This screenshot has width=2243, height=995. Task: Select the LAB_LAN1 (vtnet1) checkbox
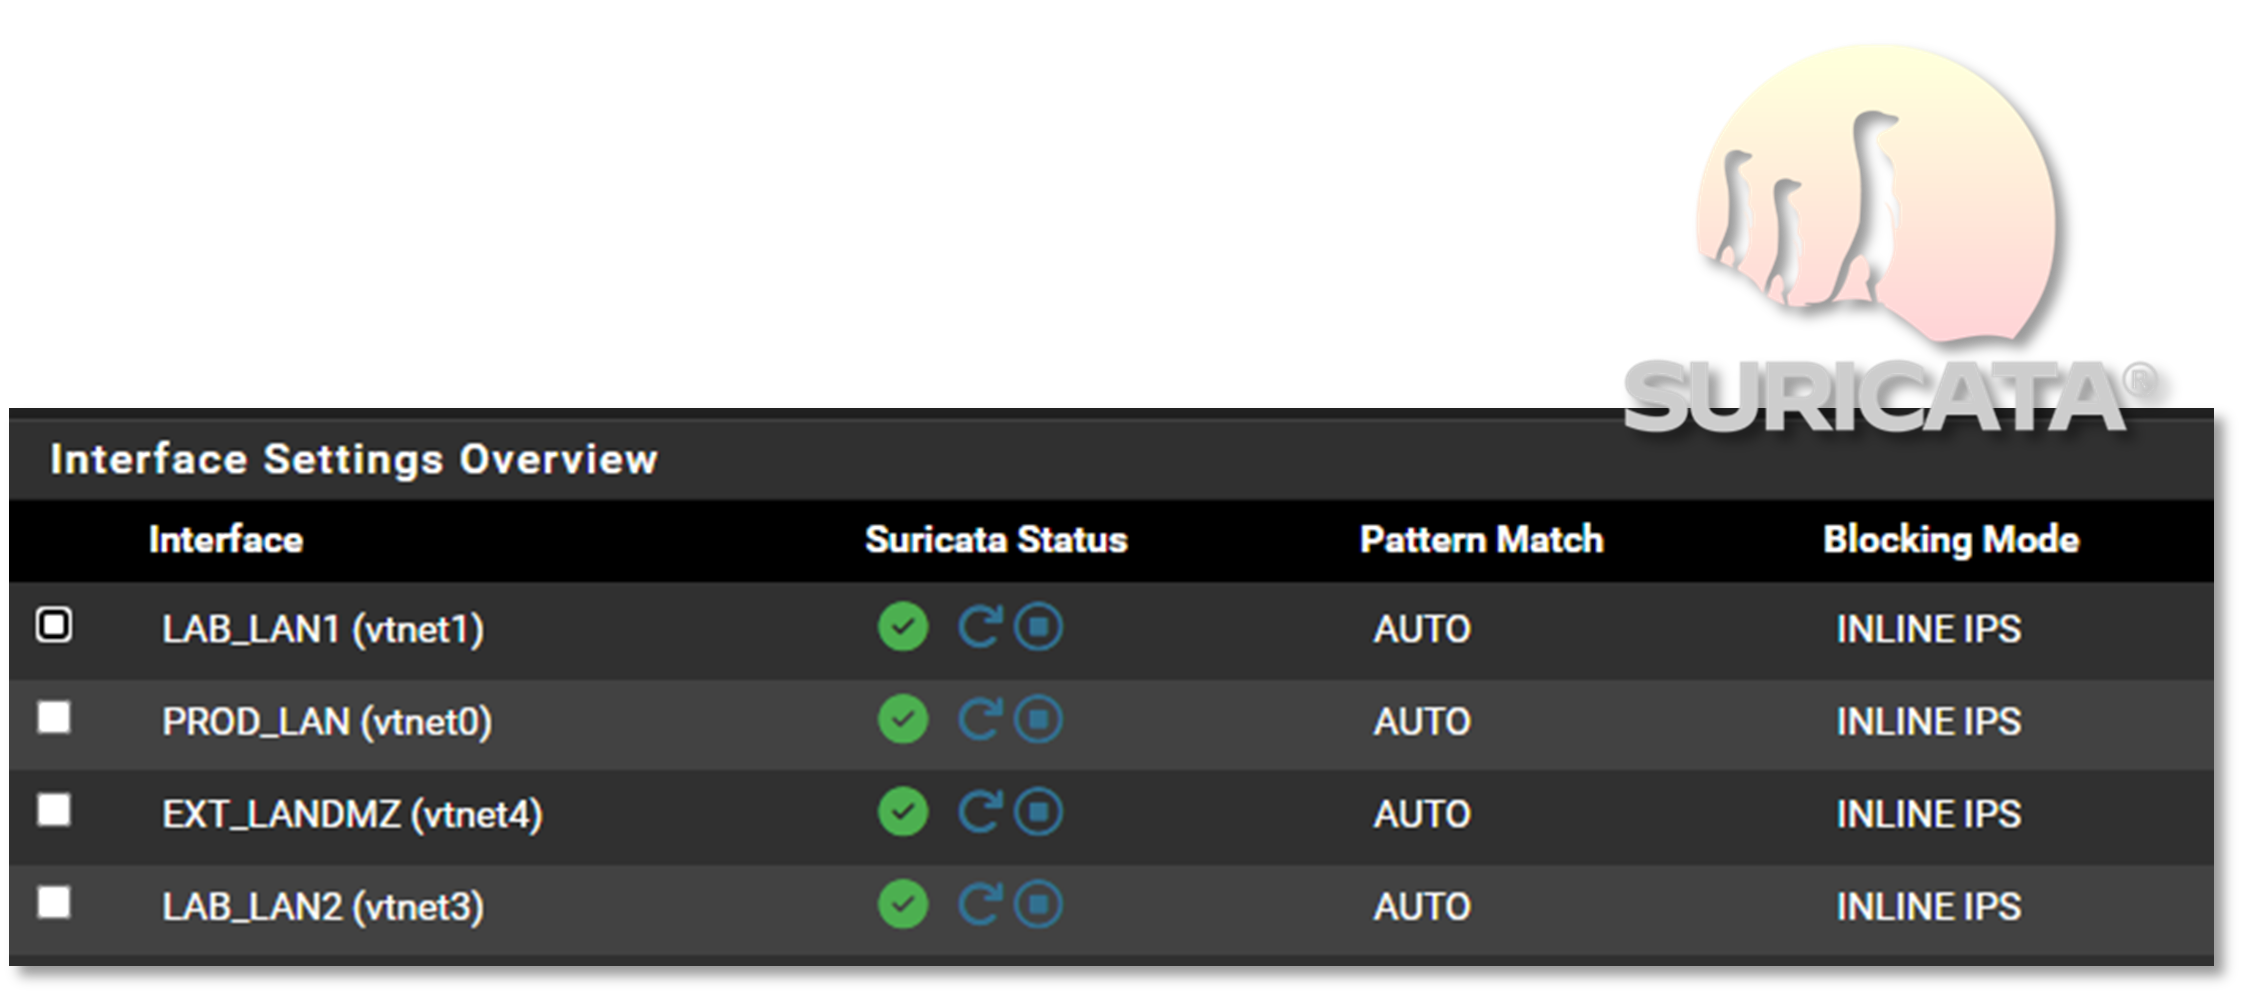(x=54, y=626)
